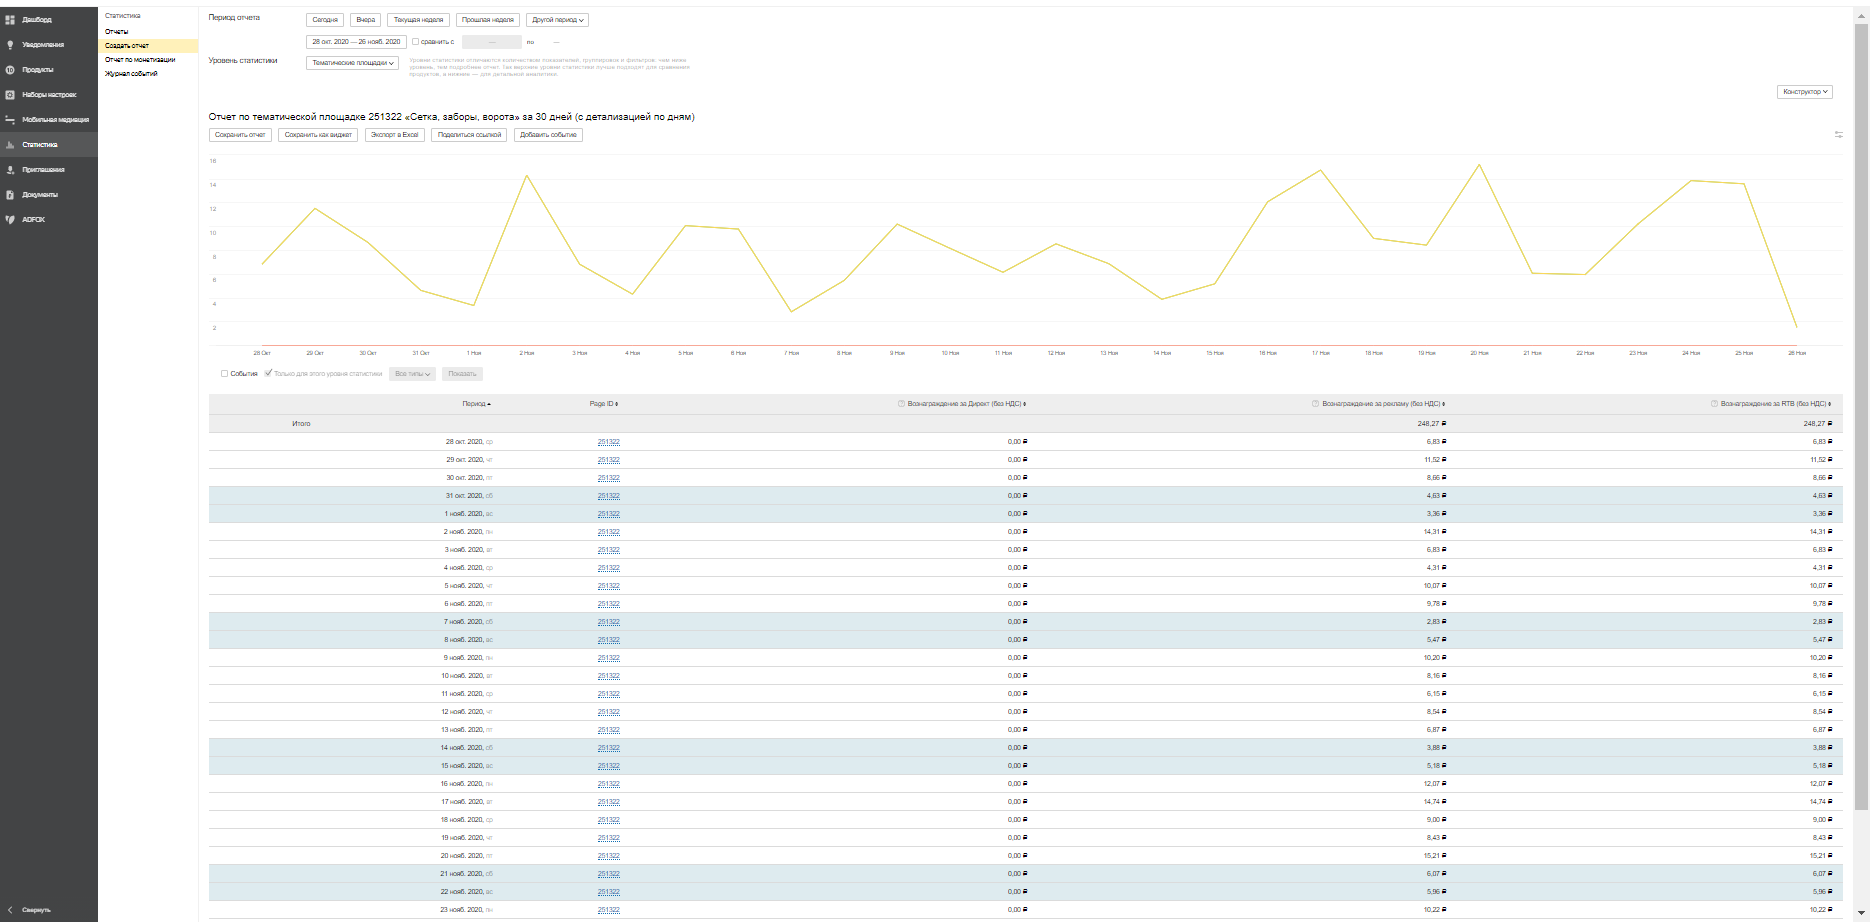Image resolution: width=1870 pixels, height=922 pixels.
Task: Open the 'Все типы' events dropdown
Action: [412, 374]
